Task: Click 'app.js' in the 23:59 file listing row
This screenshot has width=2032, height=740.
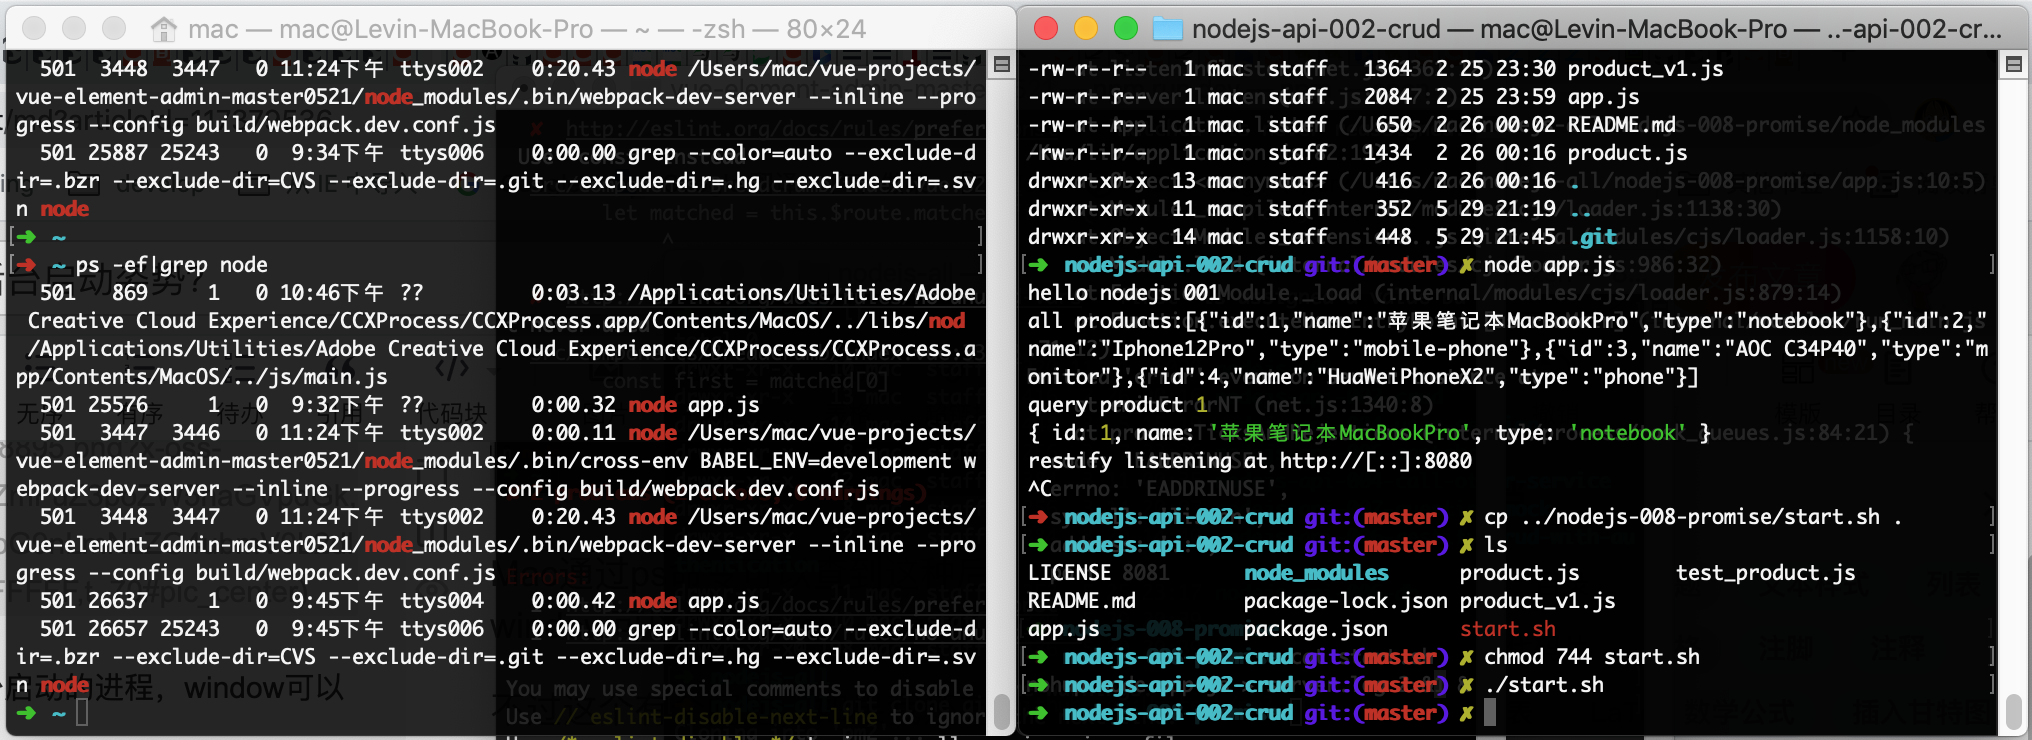Action: pyautogui.click(x=1603, y=97)
